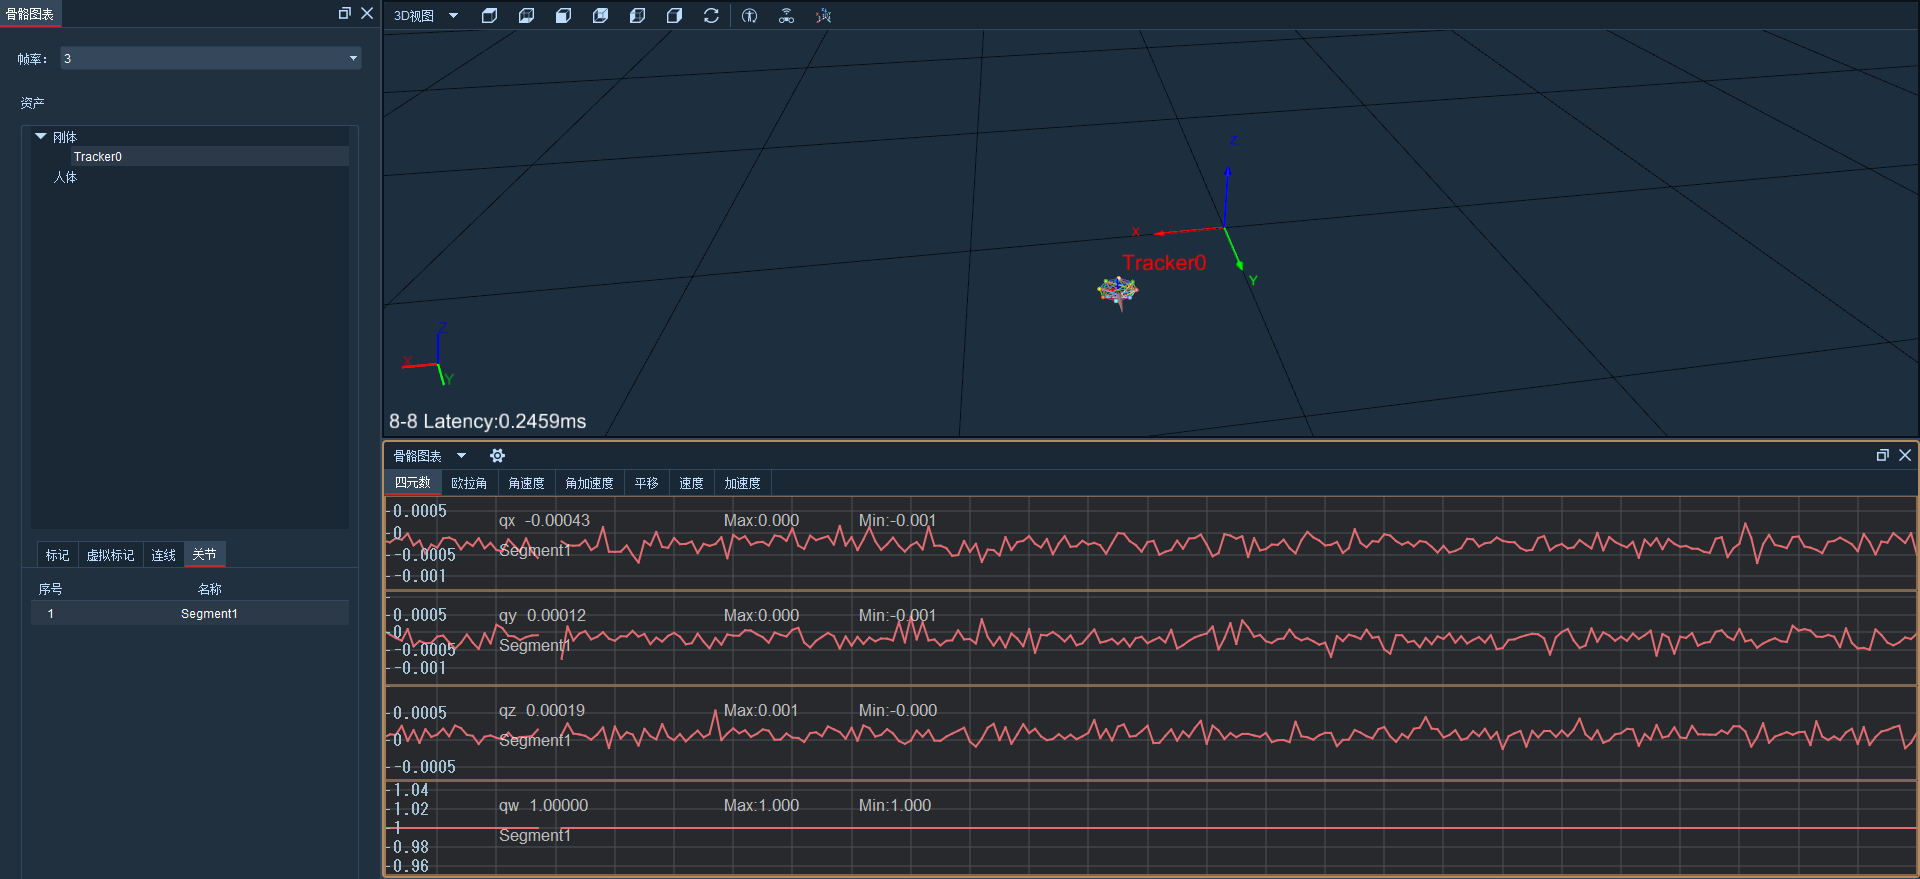Viewport: 1920px width, 879px height.
Task: Click the XYZ coordinate axes icon
Action: 823,15
